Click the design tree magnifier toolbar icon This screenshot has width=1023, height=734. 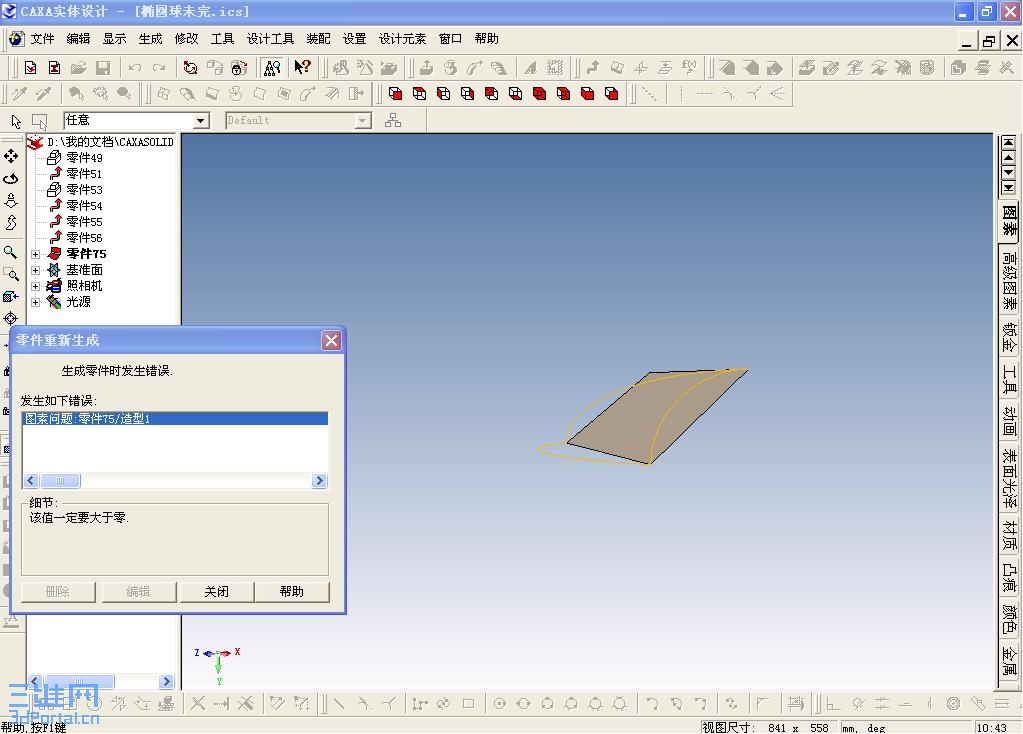click(272, 67)
